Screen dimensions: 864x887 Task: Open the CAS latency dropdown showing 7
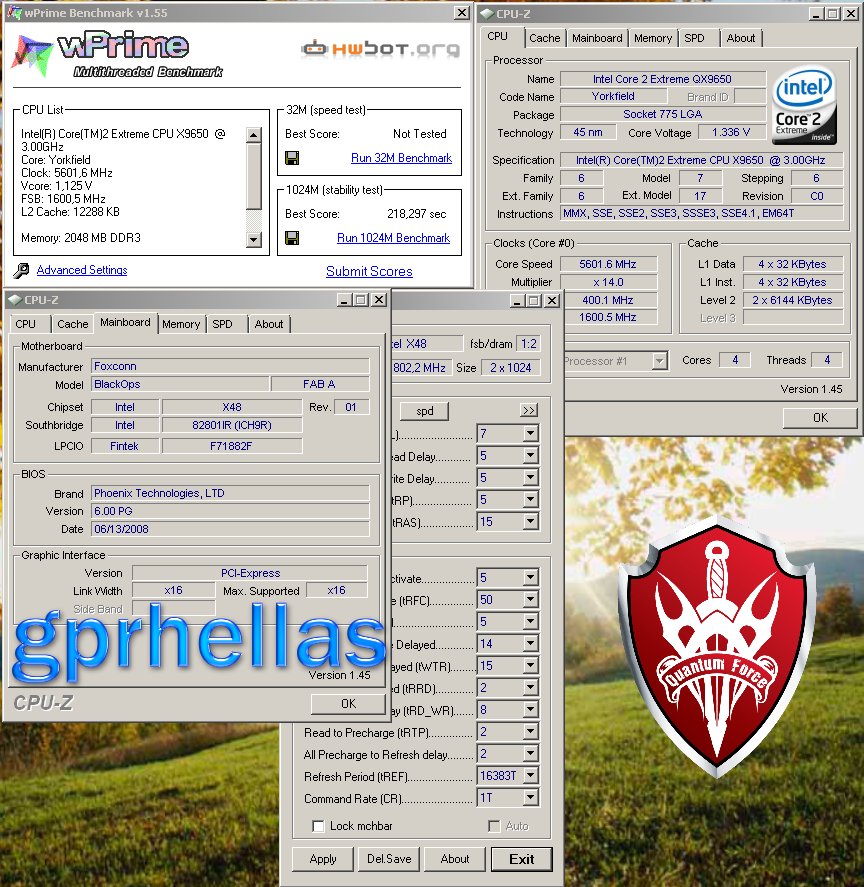tap(530, 434)
